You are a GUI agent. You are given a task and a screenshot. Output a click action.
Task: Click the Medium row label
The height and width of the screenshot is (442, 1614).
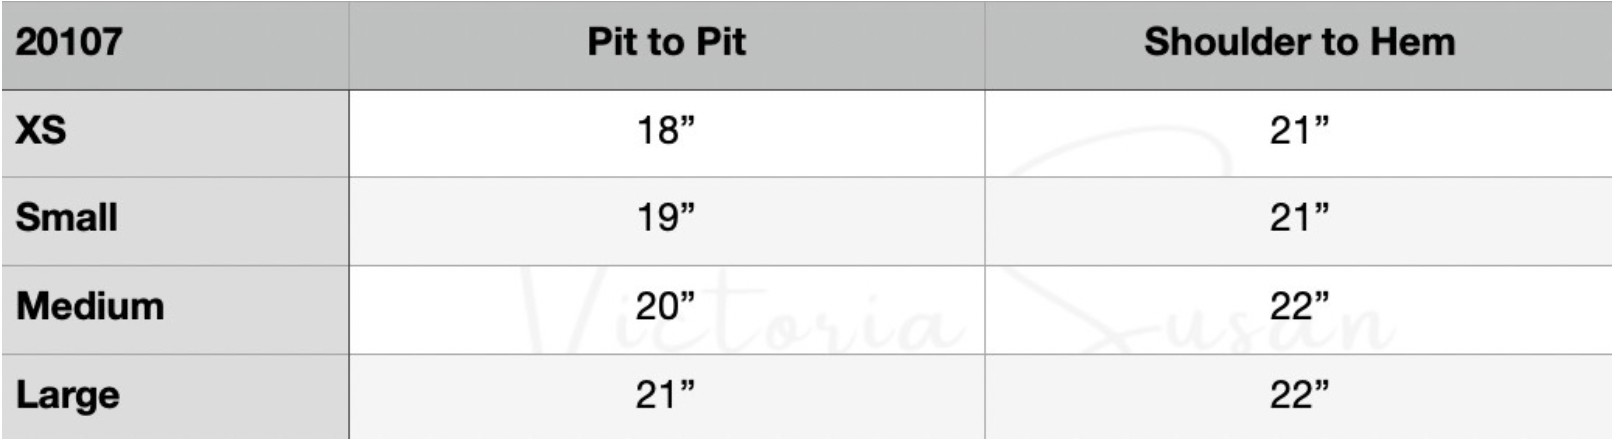(90, 306)
